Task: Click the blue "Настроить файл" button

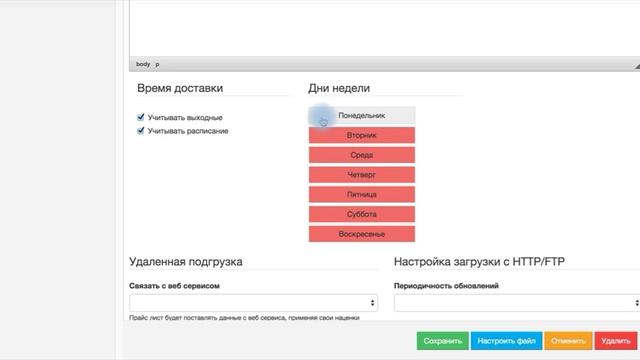Action: click(506, 341)
